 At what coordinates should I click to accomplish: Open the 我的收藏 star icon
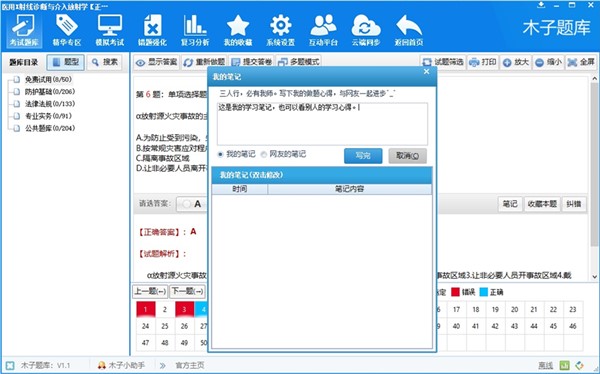[x=238, y=30]
